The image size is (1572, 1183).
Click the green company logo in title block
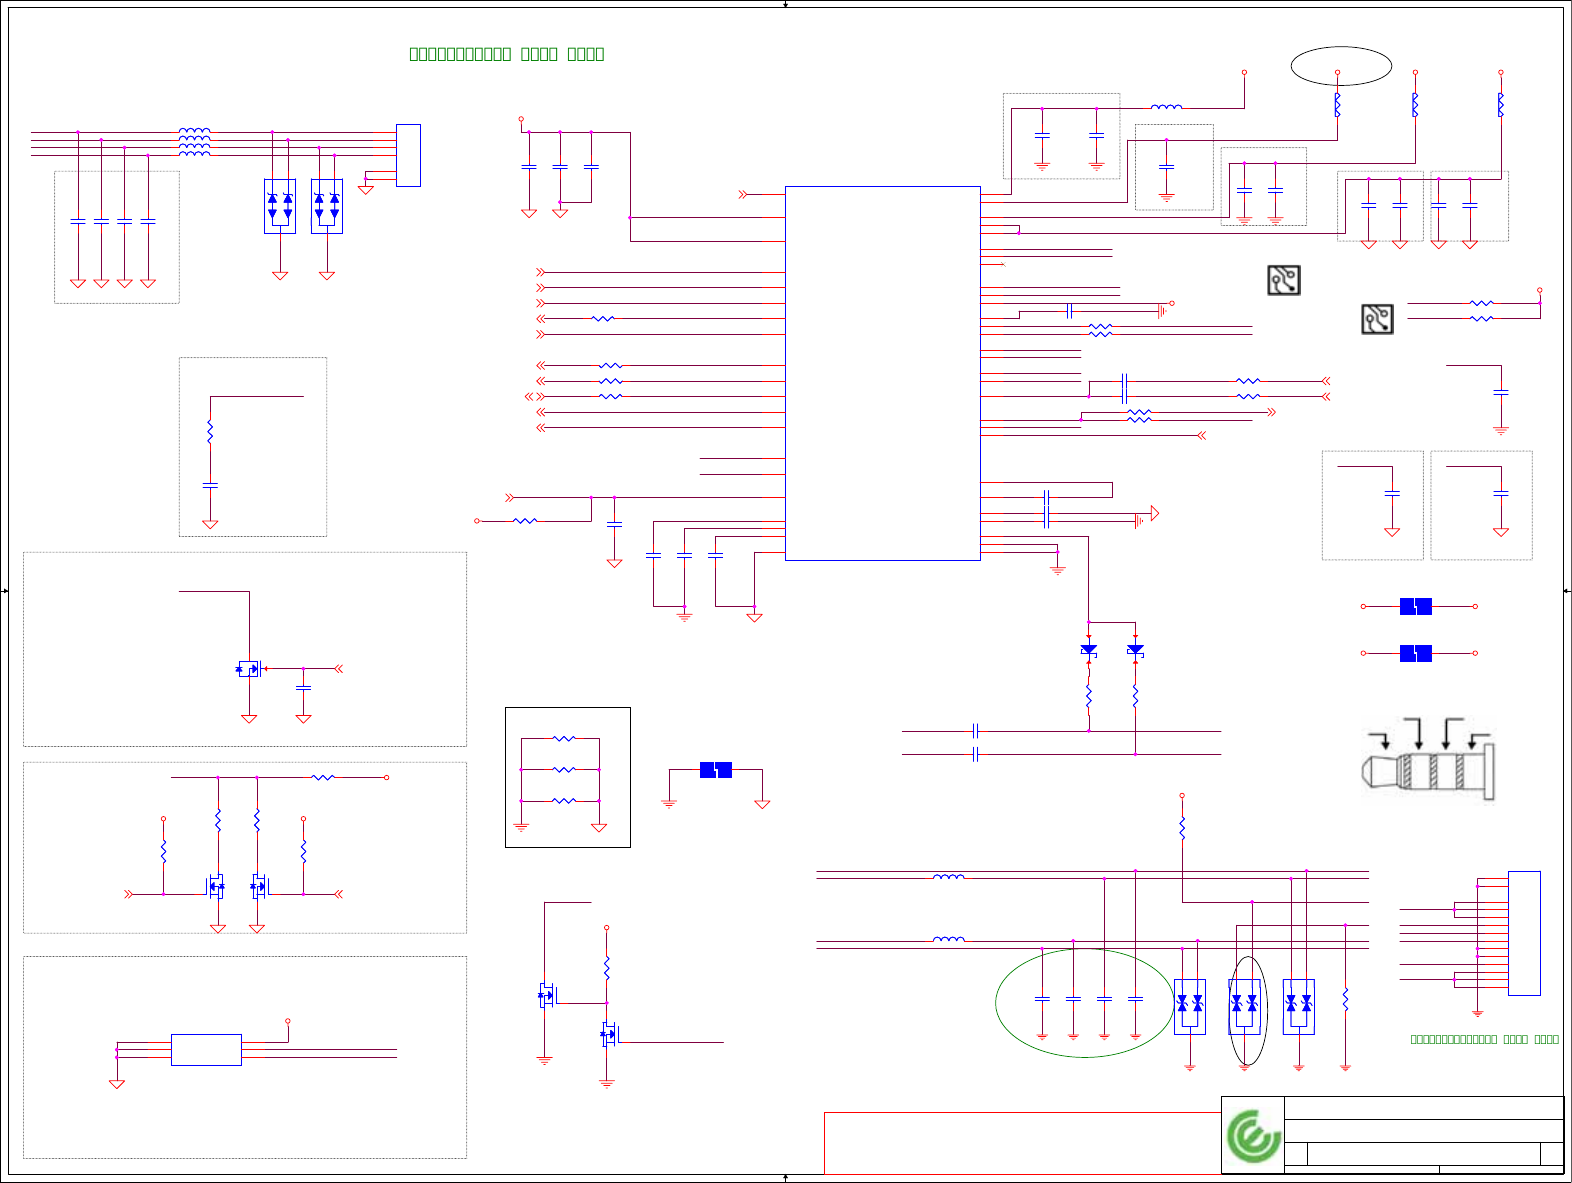pos(1253,1136)
